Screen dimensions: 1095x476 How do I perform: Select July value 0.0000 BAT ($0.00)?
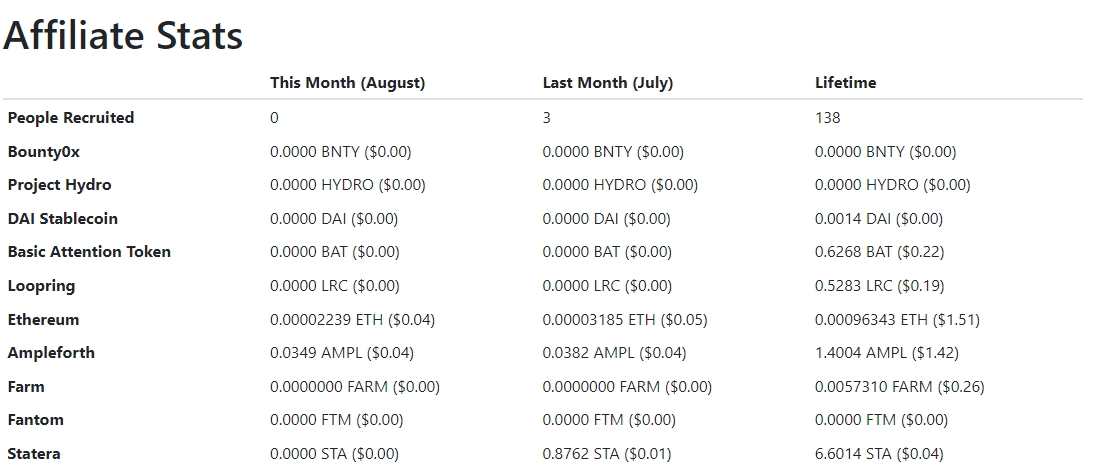coord(607,252)
